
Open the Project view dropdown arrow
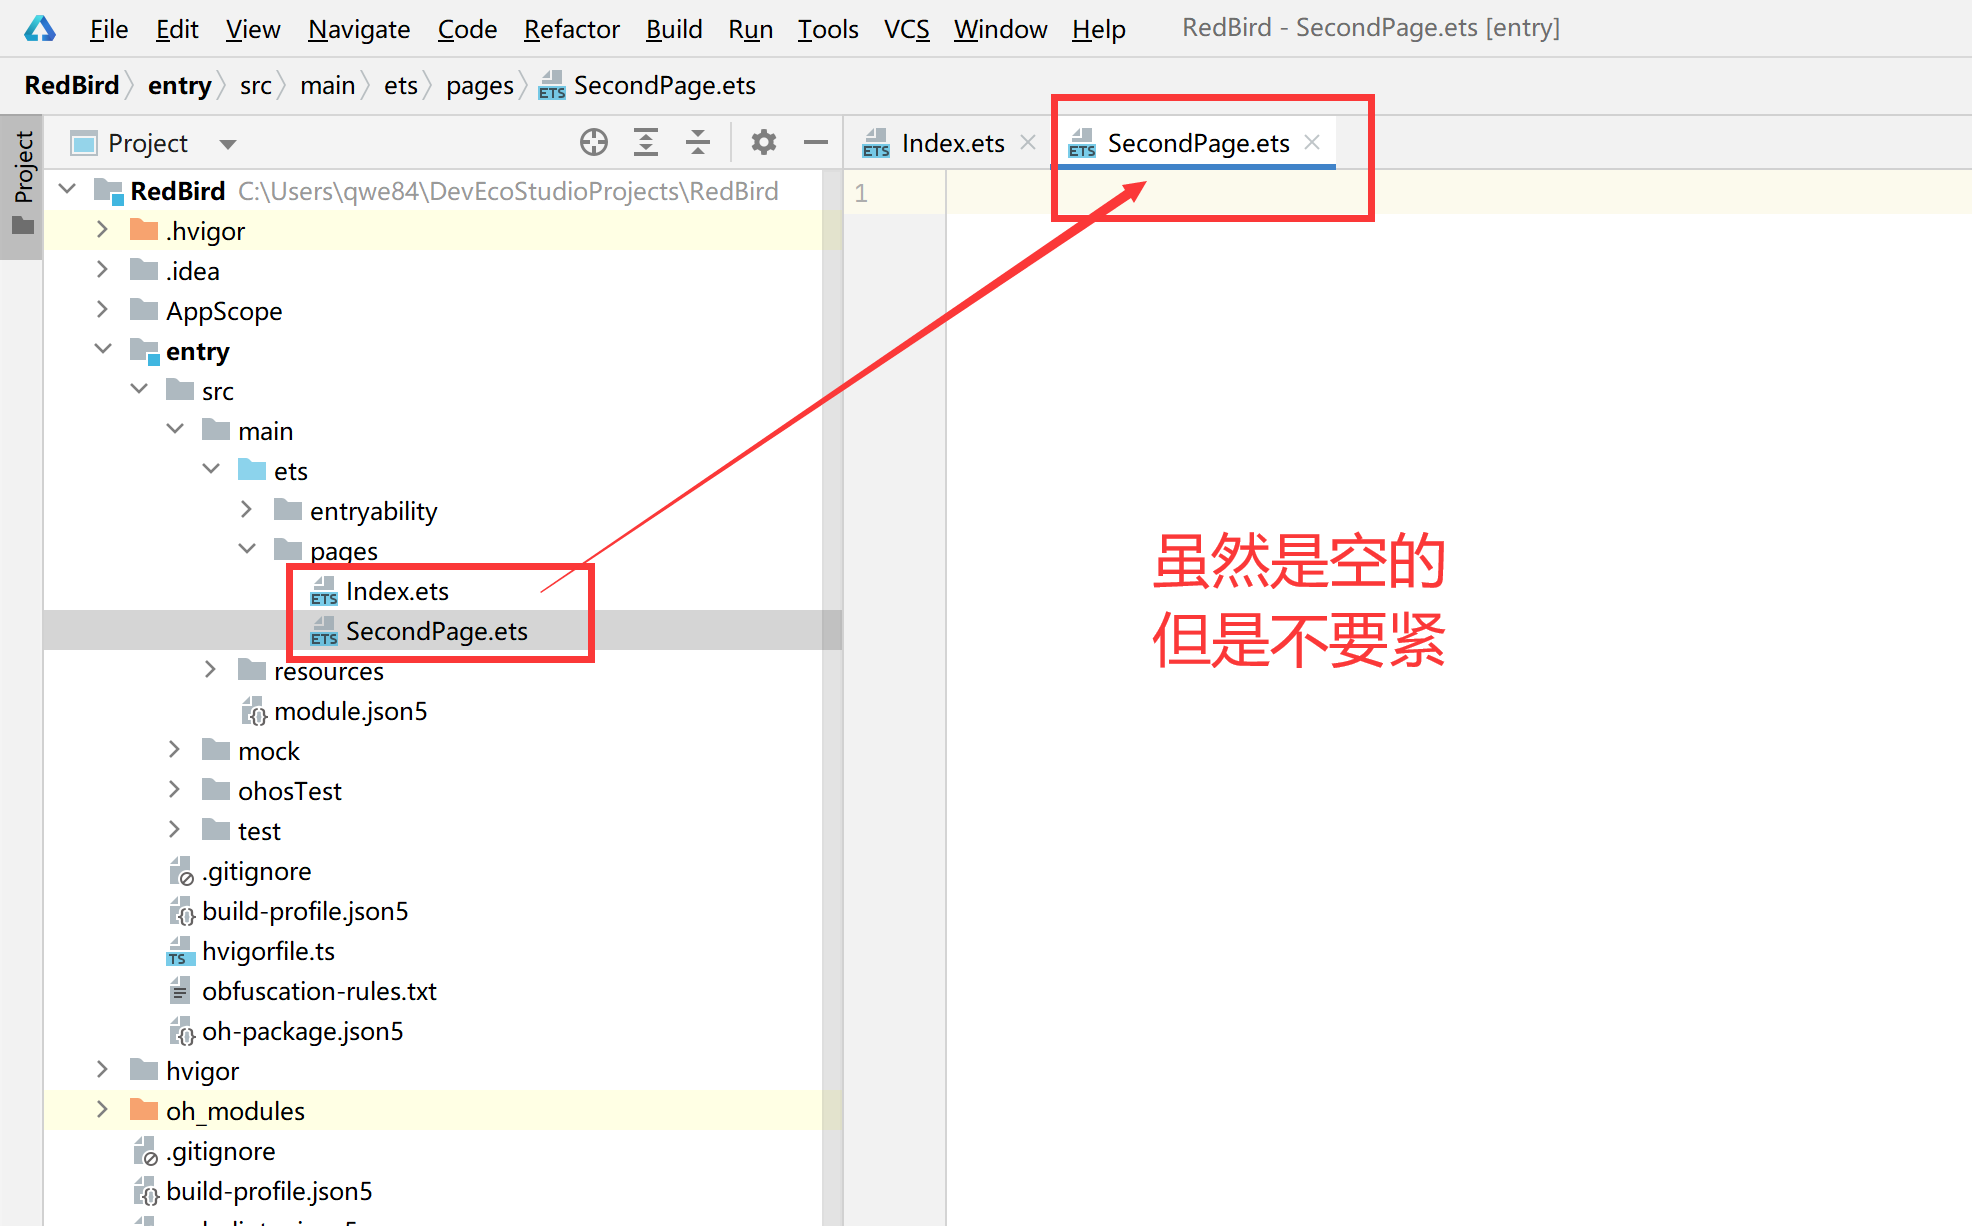pos(228,144)
